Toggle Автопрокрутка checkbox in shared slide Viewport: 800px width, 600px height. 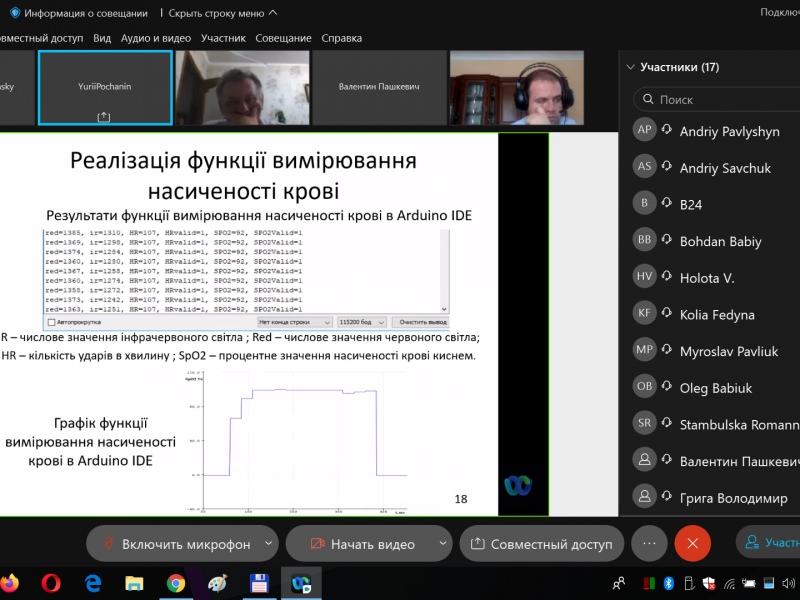pyautogui.click(x=51, y=323)
